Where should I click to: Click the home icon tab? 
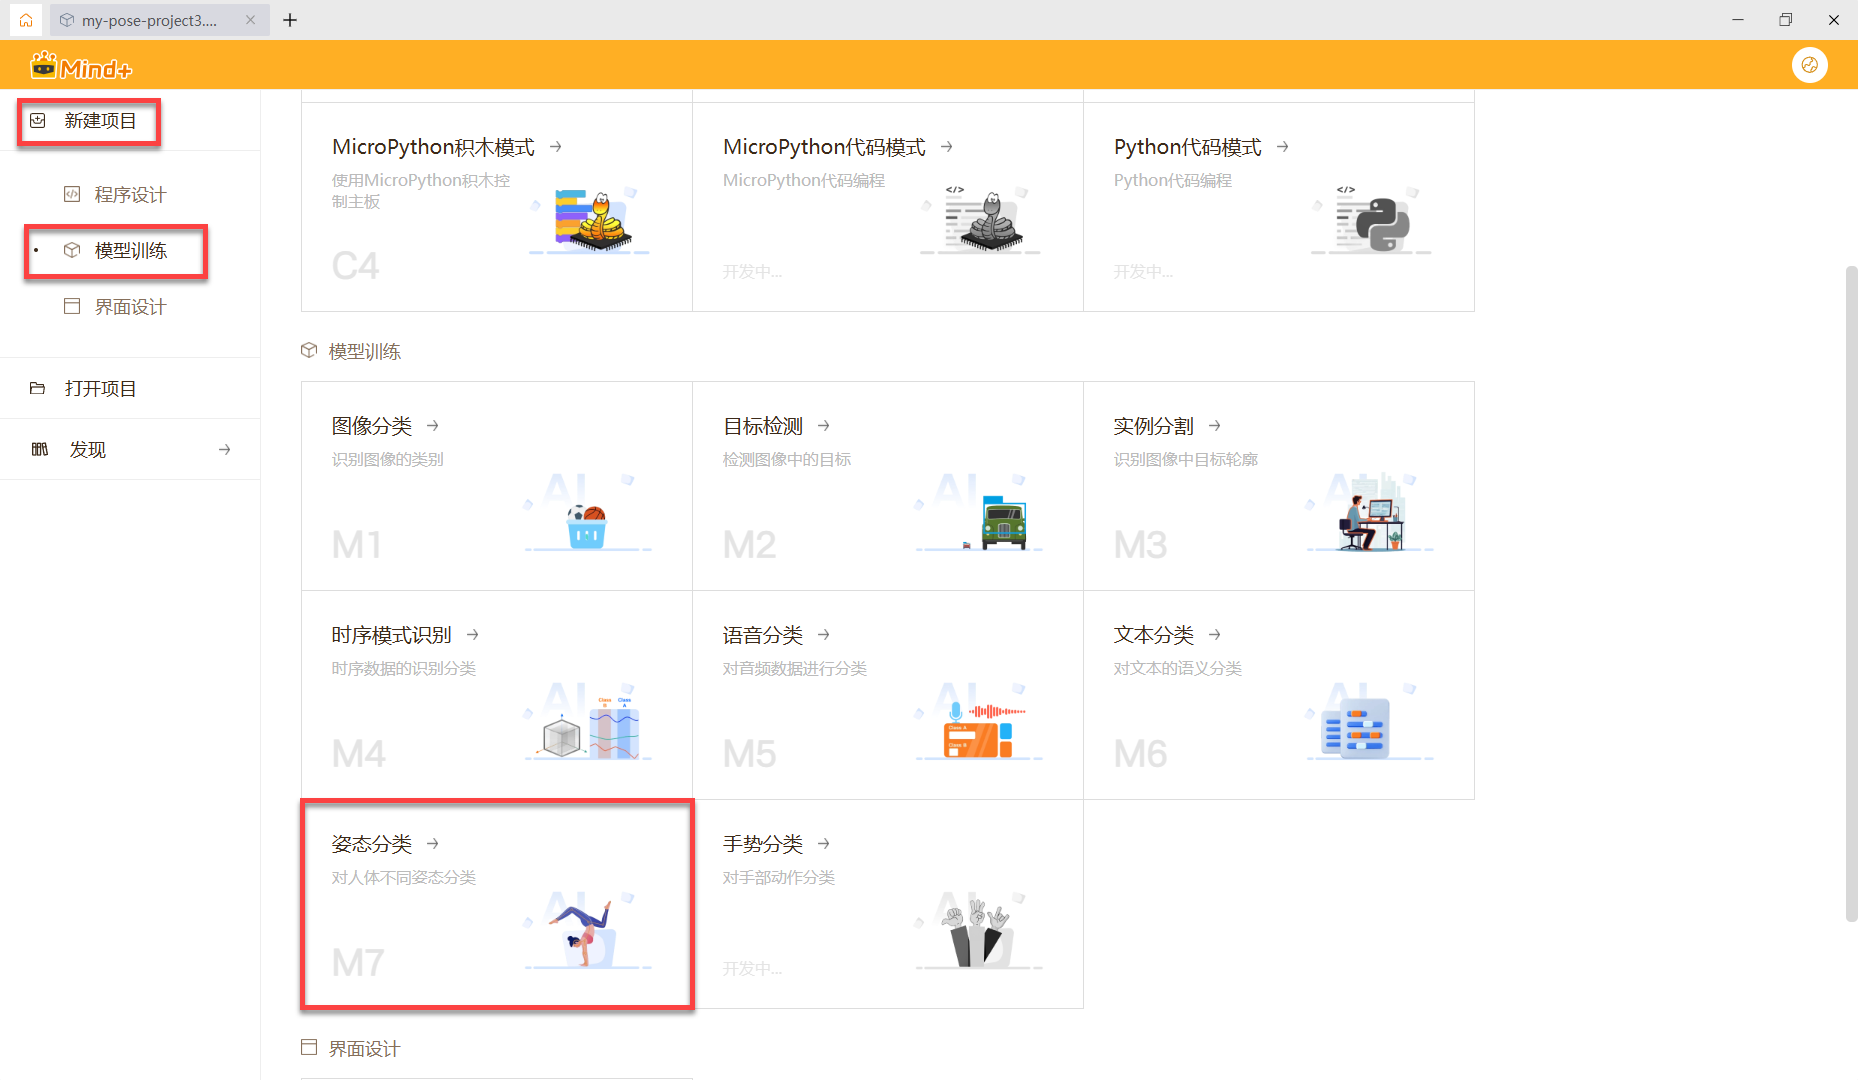pyautogui.click(x=26, y=20)
